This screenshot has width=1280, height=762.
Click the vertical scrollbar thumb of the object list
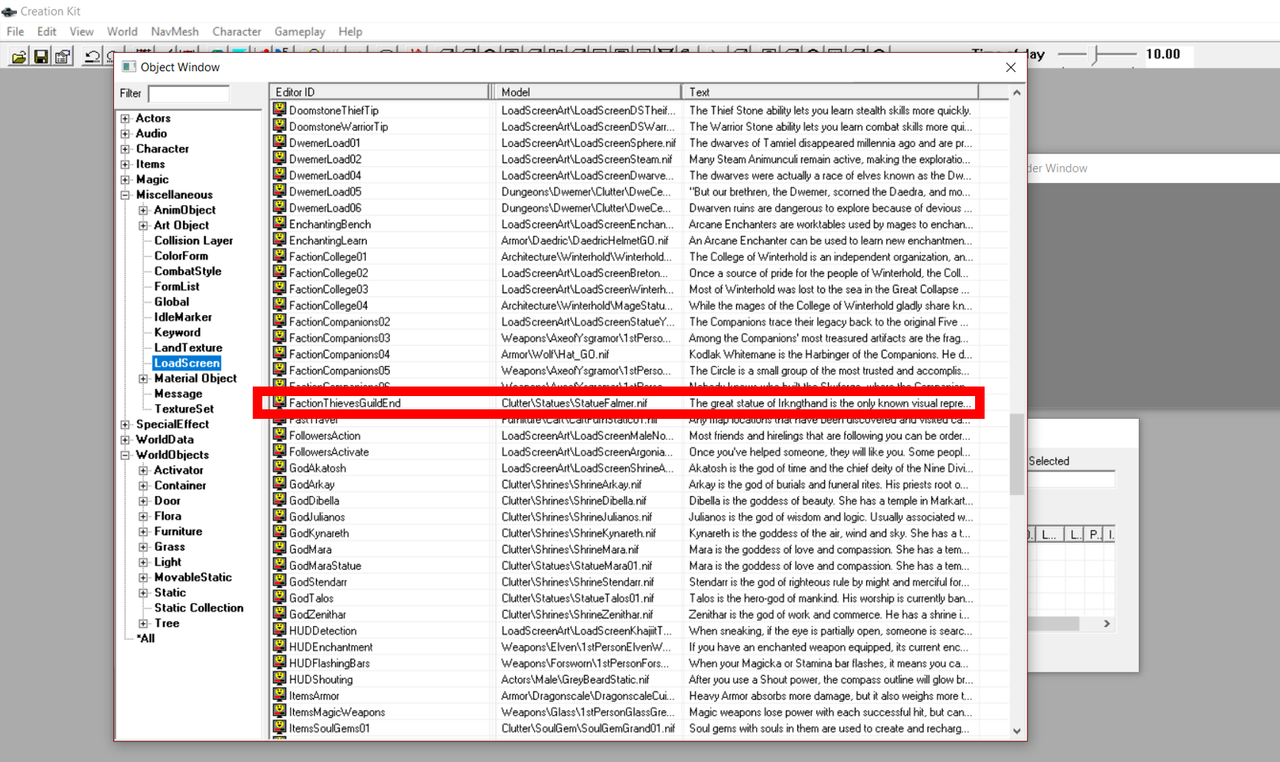click(1017, 455)
